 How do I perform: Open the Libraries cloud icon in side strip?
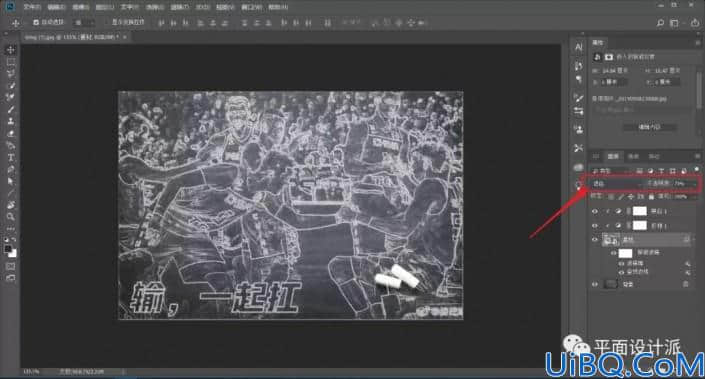click(579, 167)
